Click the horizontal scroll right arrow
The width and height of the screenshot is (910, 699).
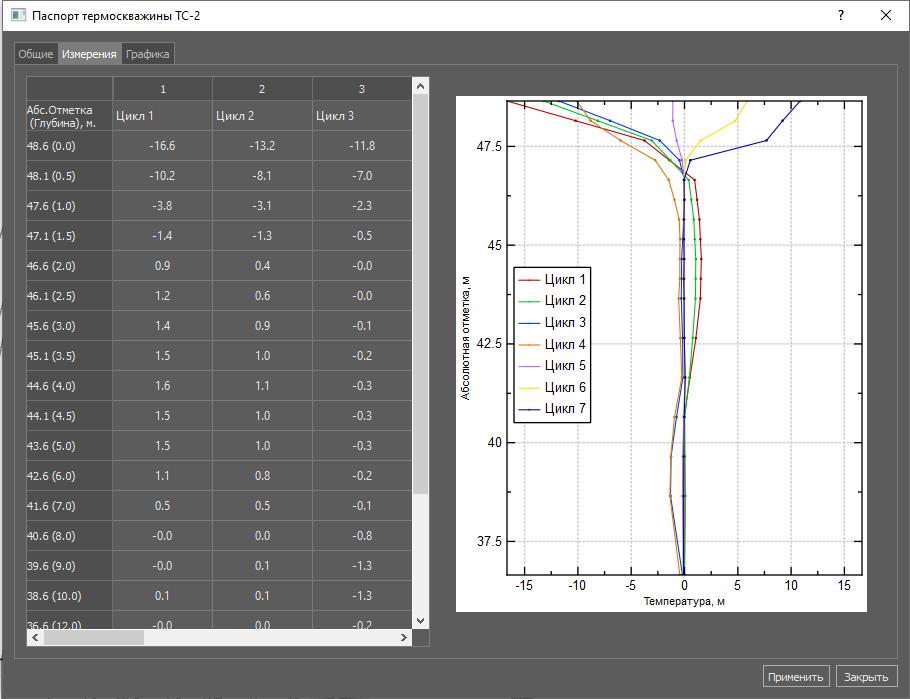(404, 637)
